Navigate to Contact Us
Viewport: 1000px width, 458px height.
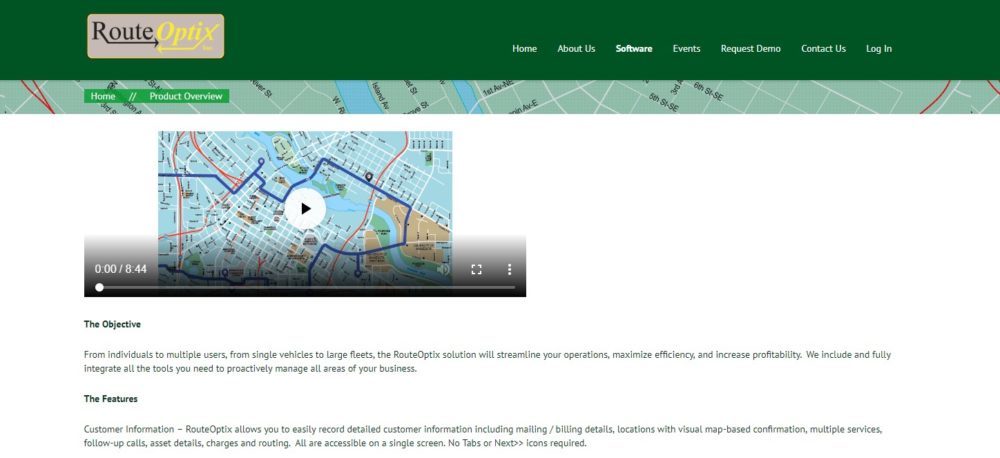[x=823, y=49]
